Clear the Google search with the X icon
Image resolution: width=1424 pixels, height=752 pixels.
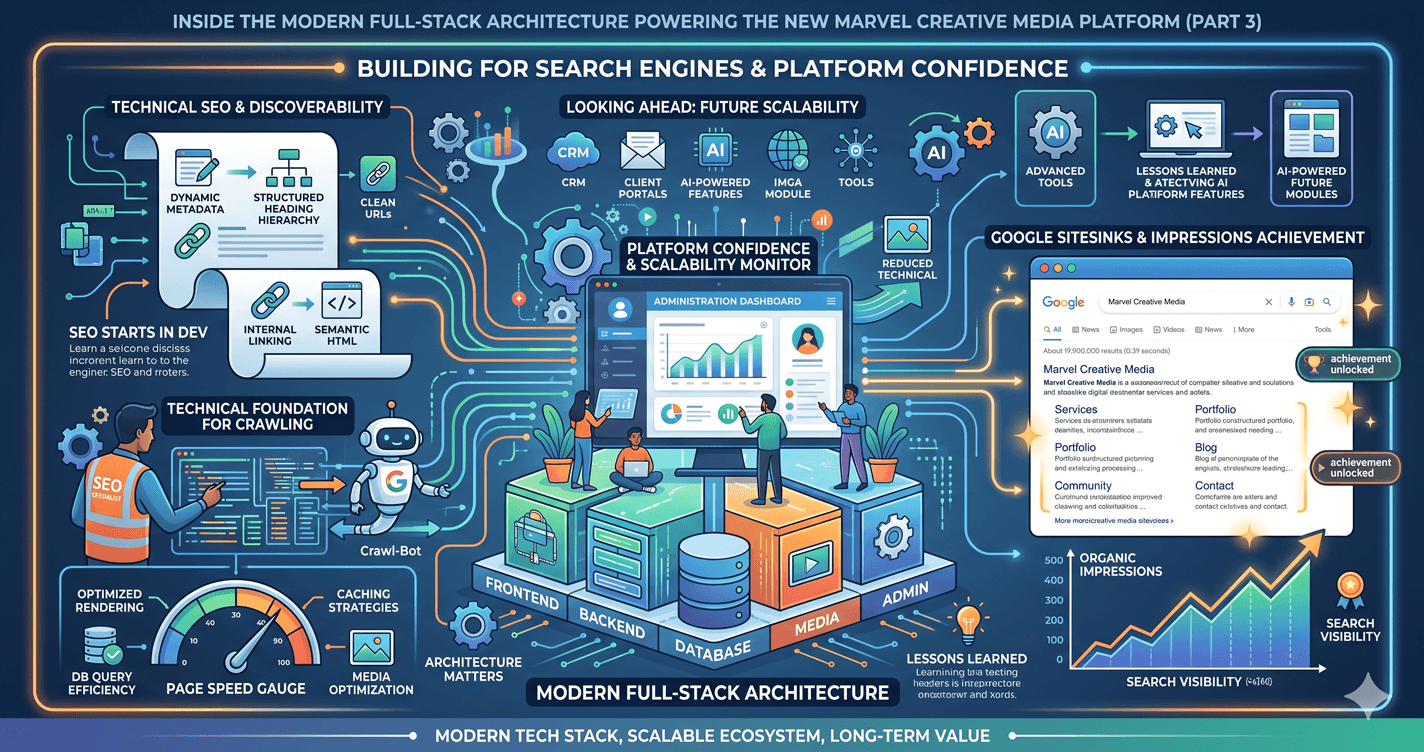click(1269, 302)
